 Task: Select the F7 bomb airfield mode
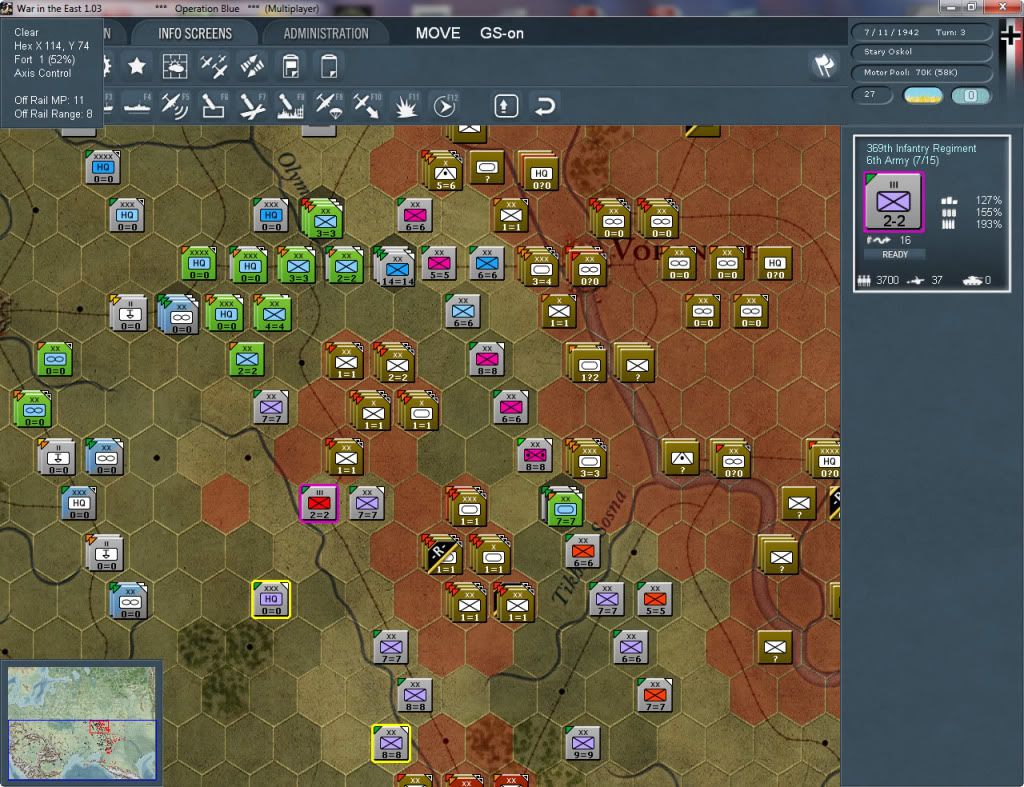252,106
